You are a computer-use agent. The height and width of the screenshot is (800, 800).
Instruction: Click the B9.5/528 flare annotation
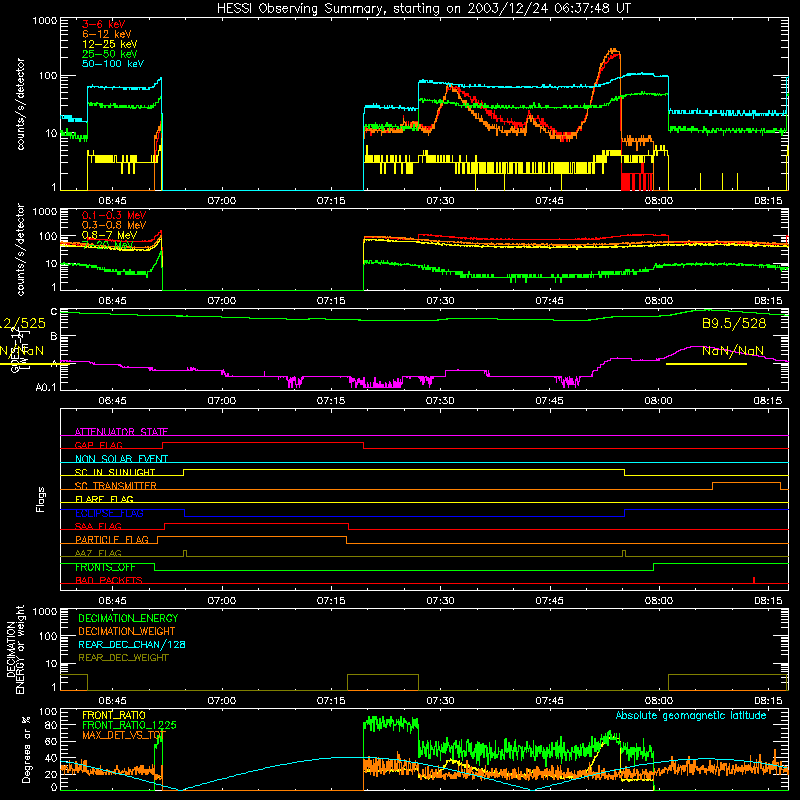(x=734, y=323)
